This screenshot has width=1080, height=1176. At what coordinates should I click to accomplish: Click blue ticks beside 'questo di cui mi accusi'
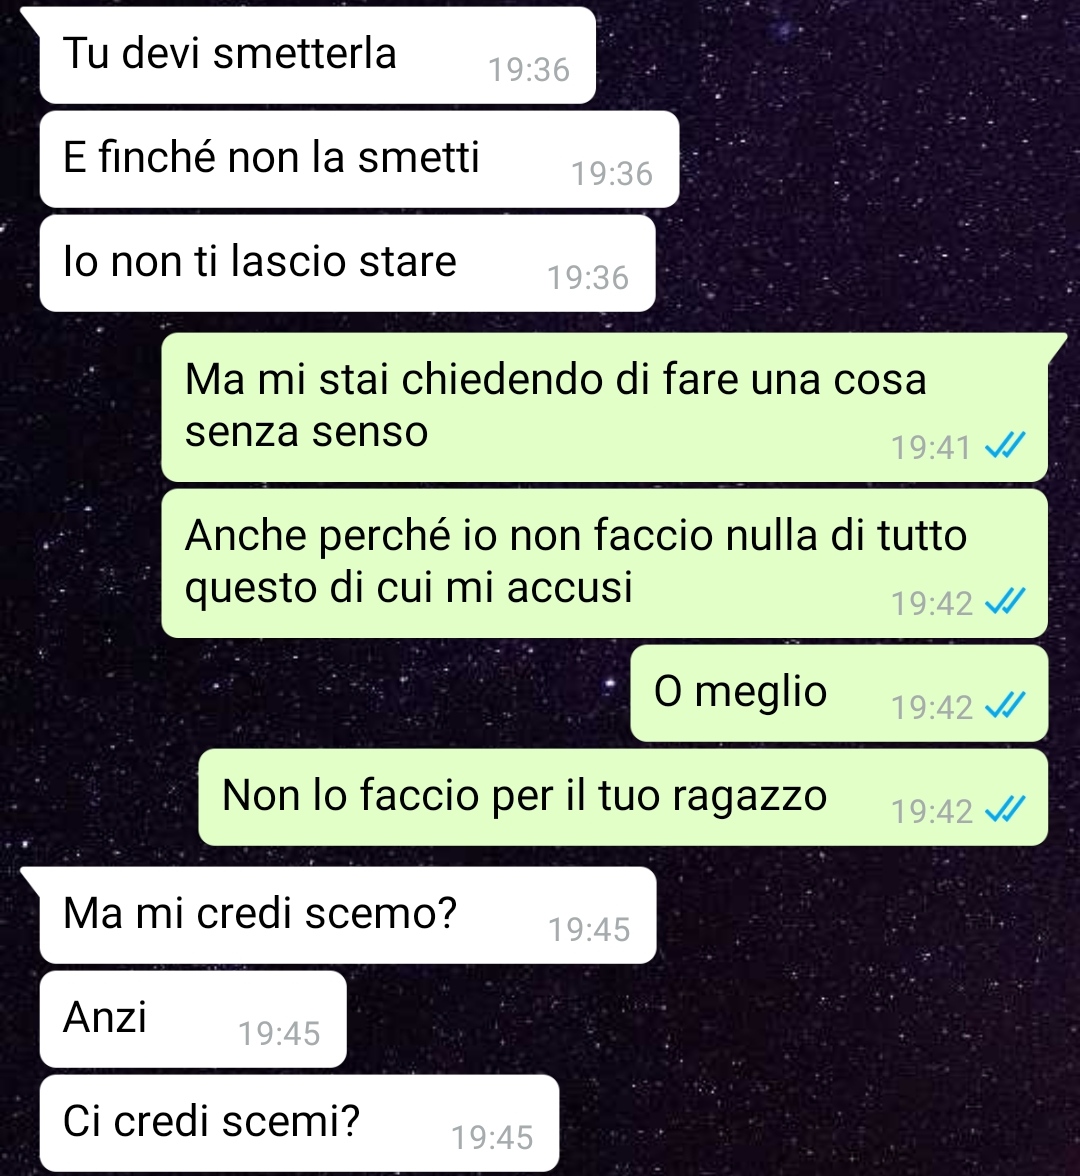coord(1004,602)
